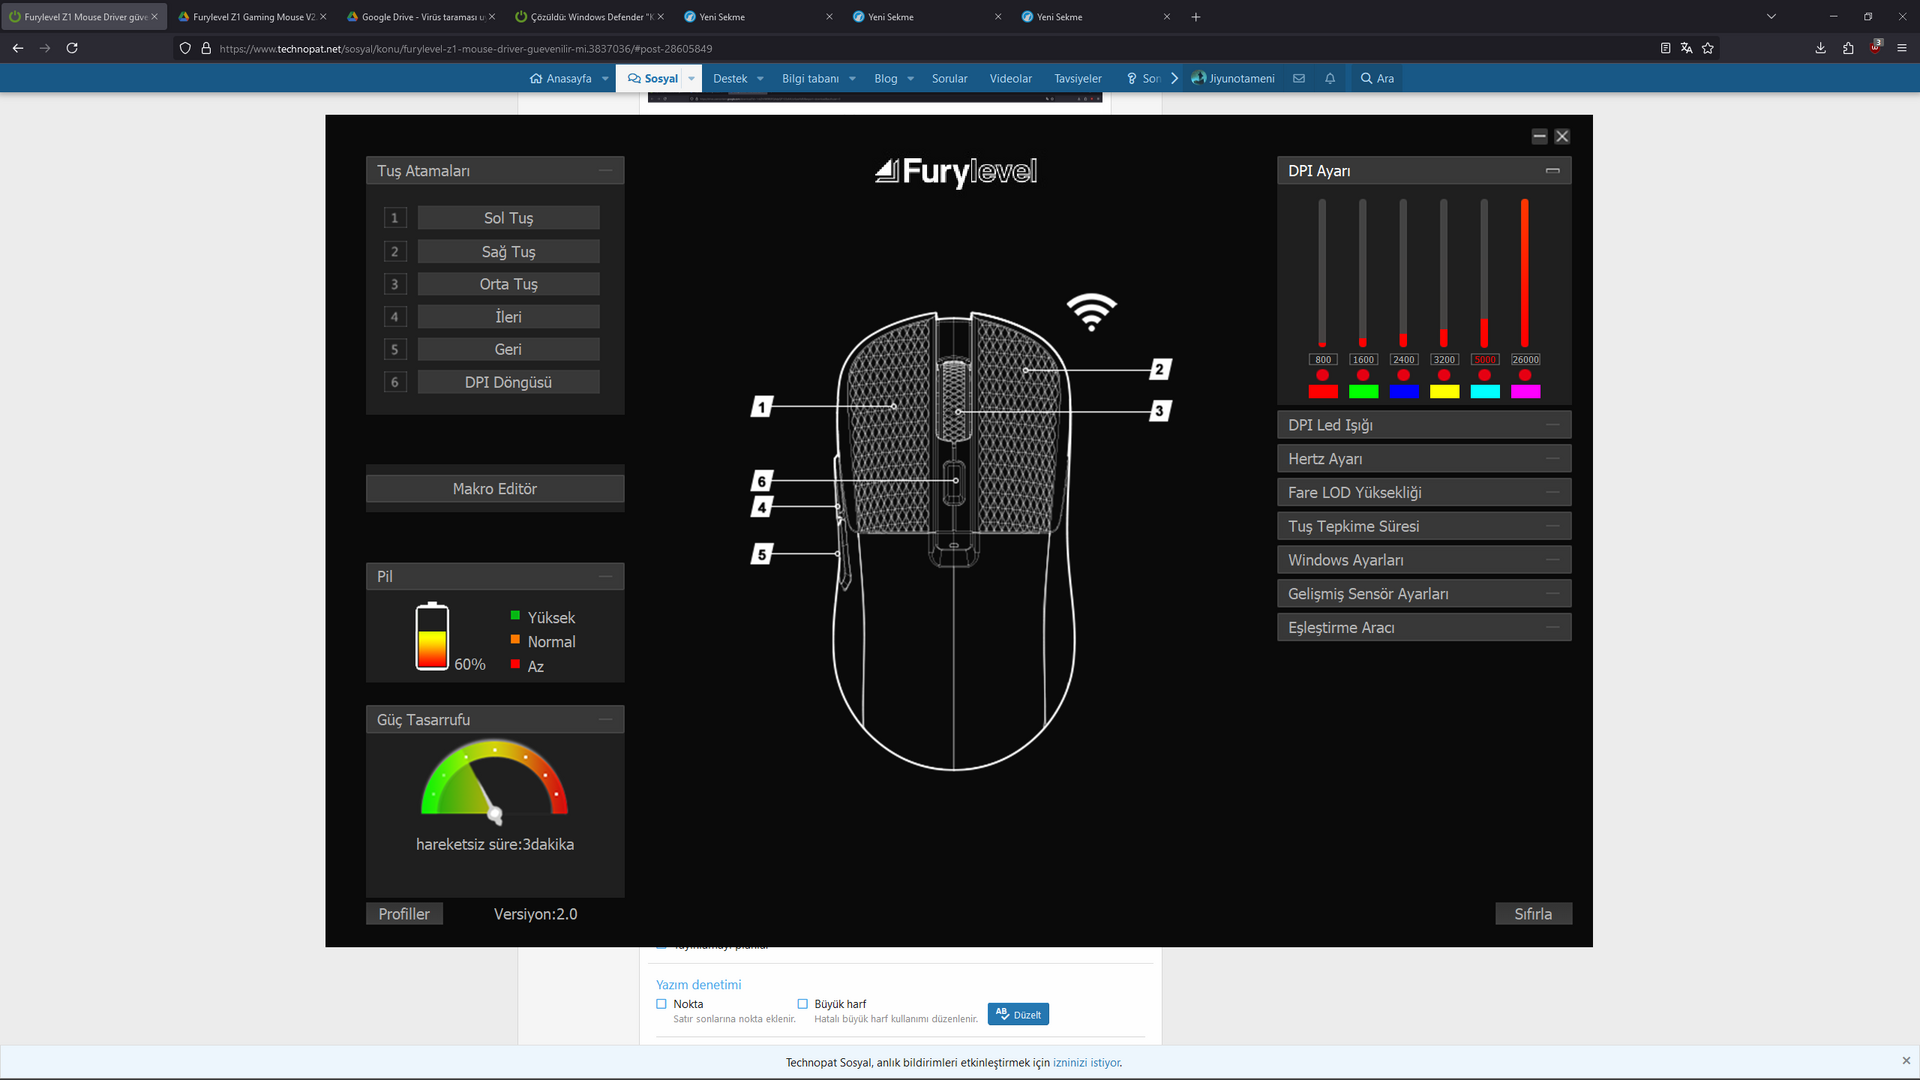Click the Sıfırla reset button

[1532, 914]
